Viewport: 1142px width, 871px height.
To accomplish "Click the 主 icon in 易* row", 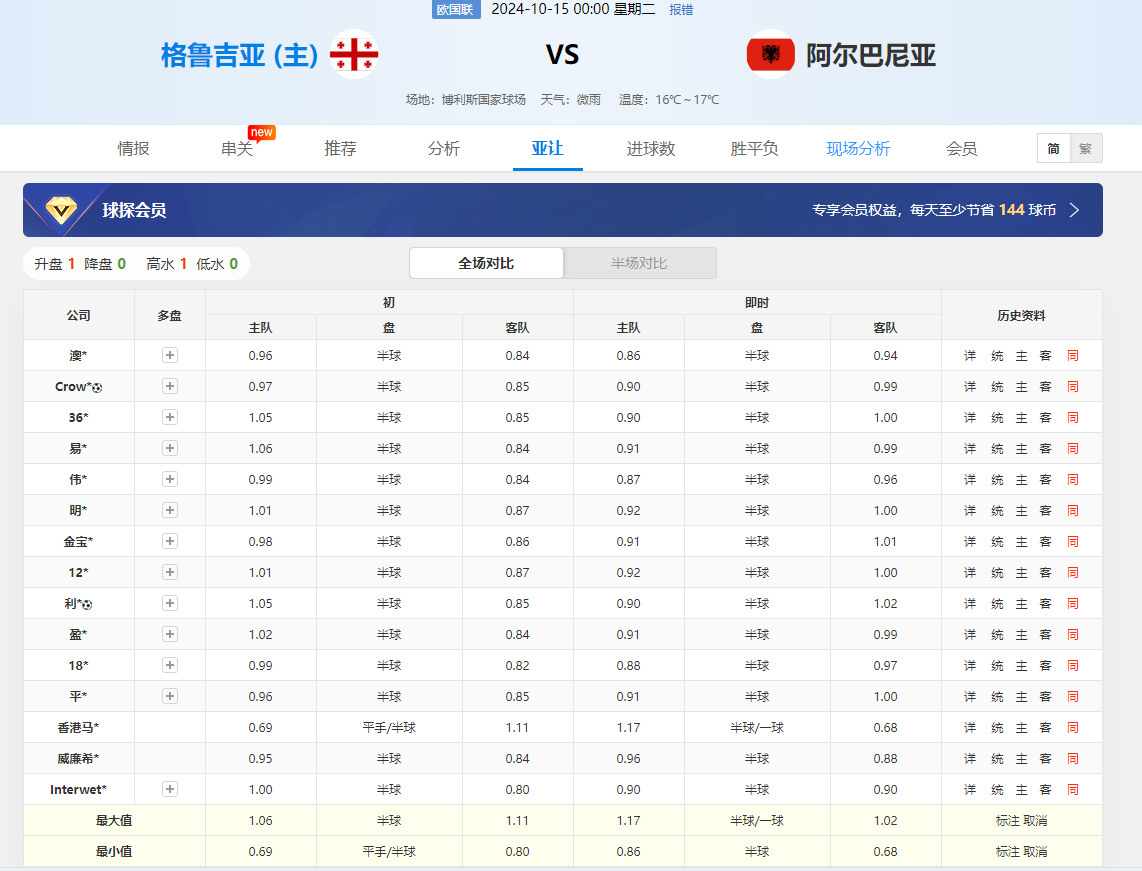I will tap(1021, 449).
